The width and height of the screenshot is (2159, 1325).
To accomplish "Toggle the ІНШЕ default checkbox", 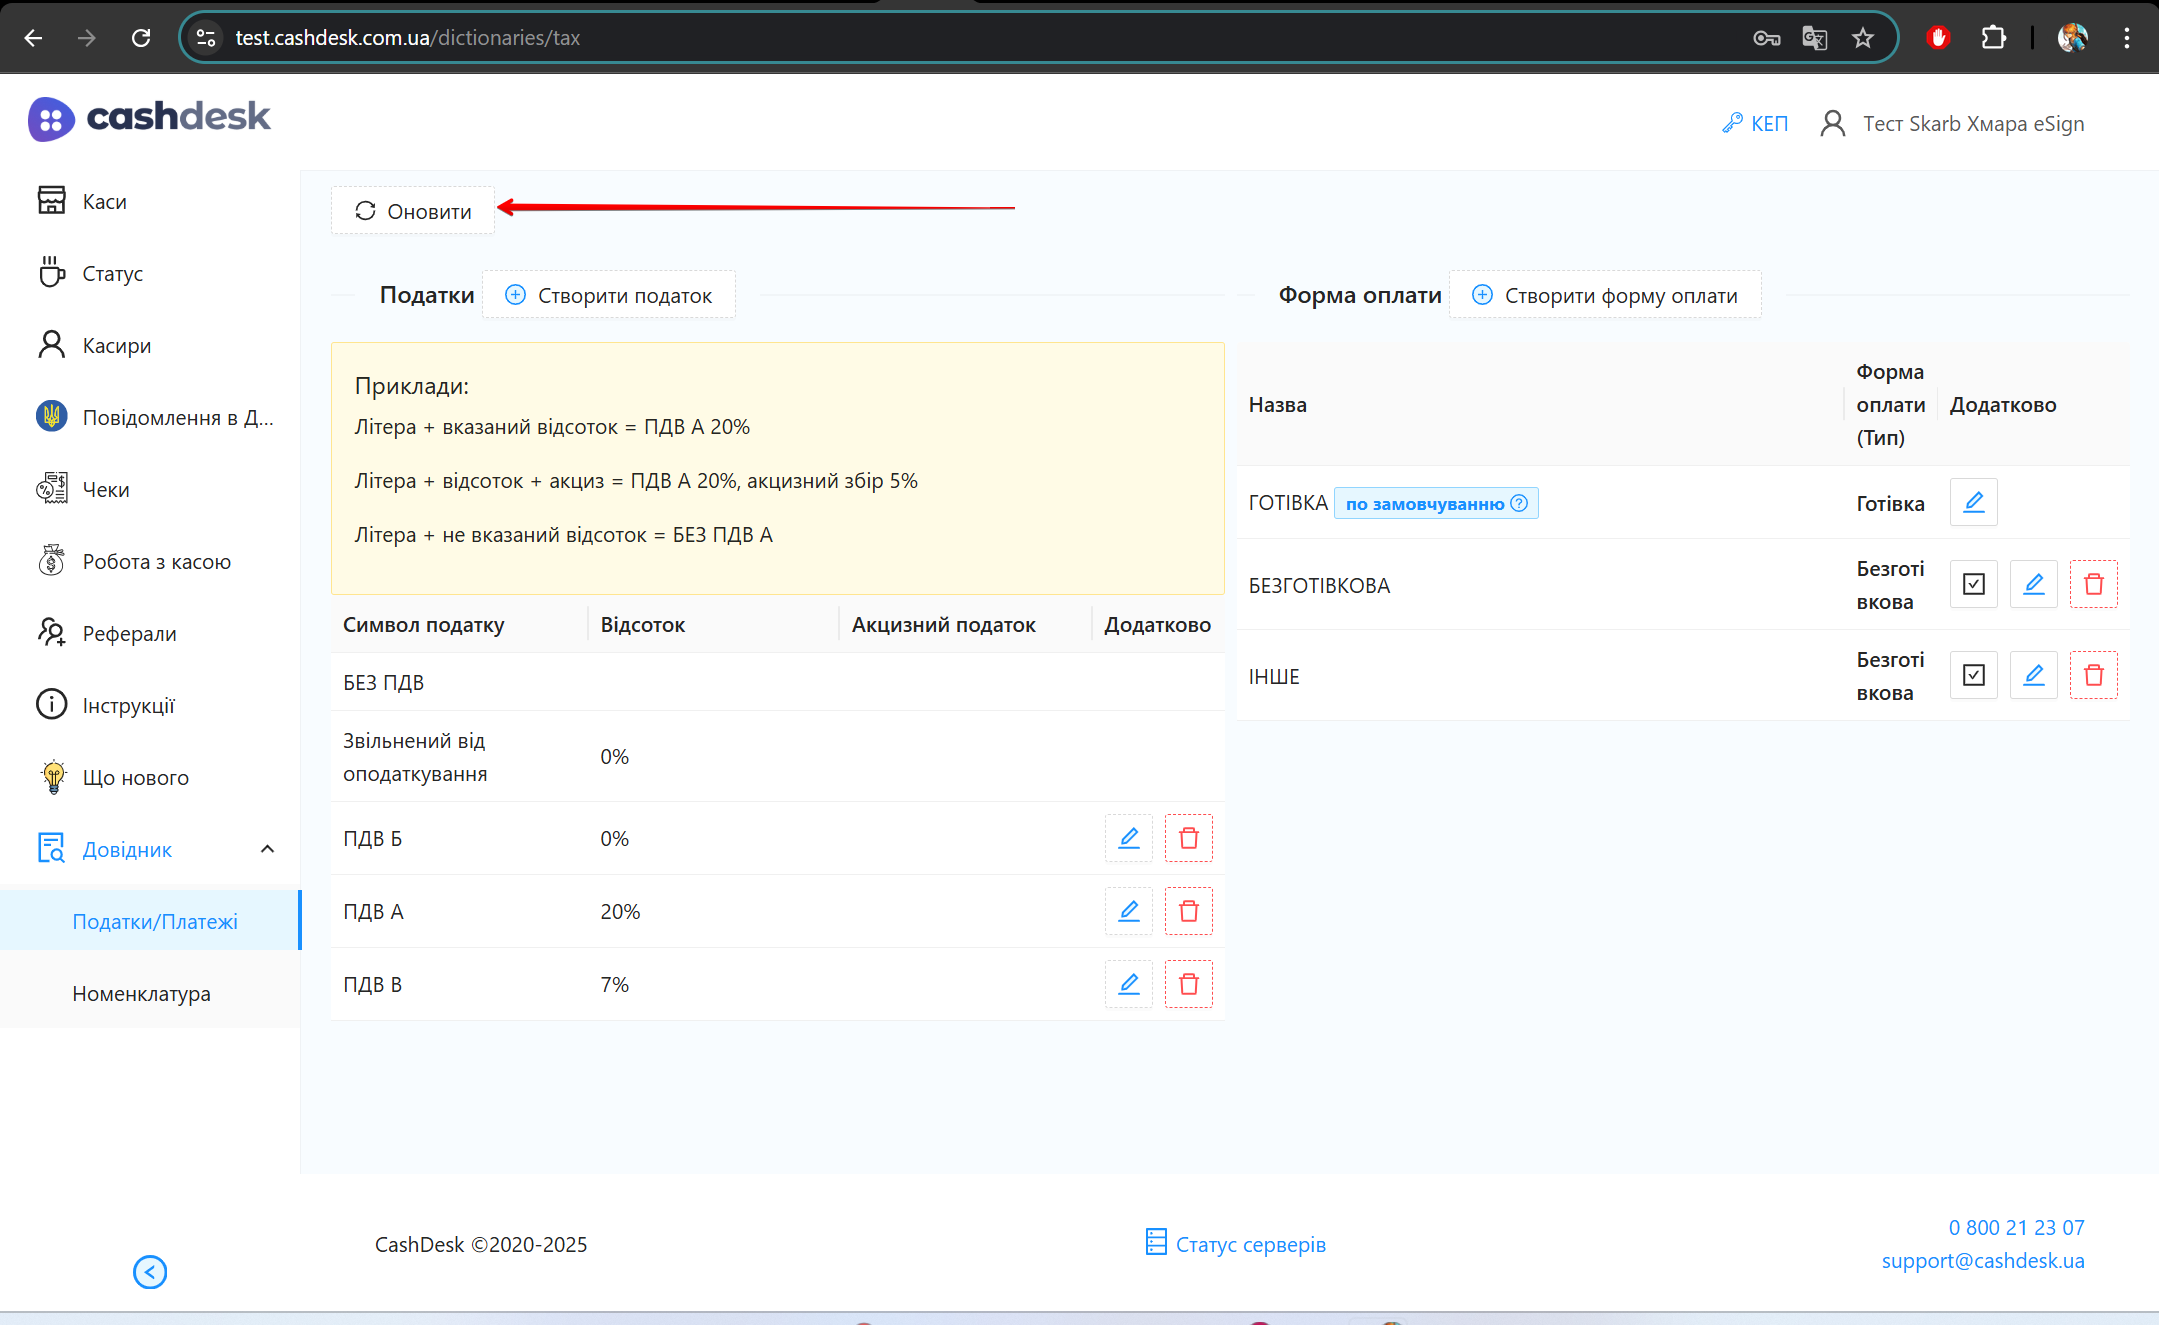I will [x=1973, y=675].
